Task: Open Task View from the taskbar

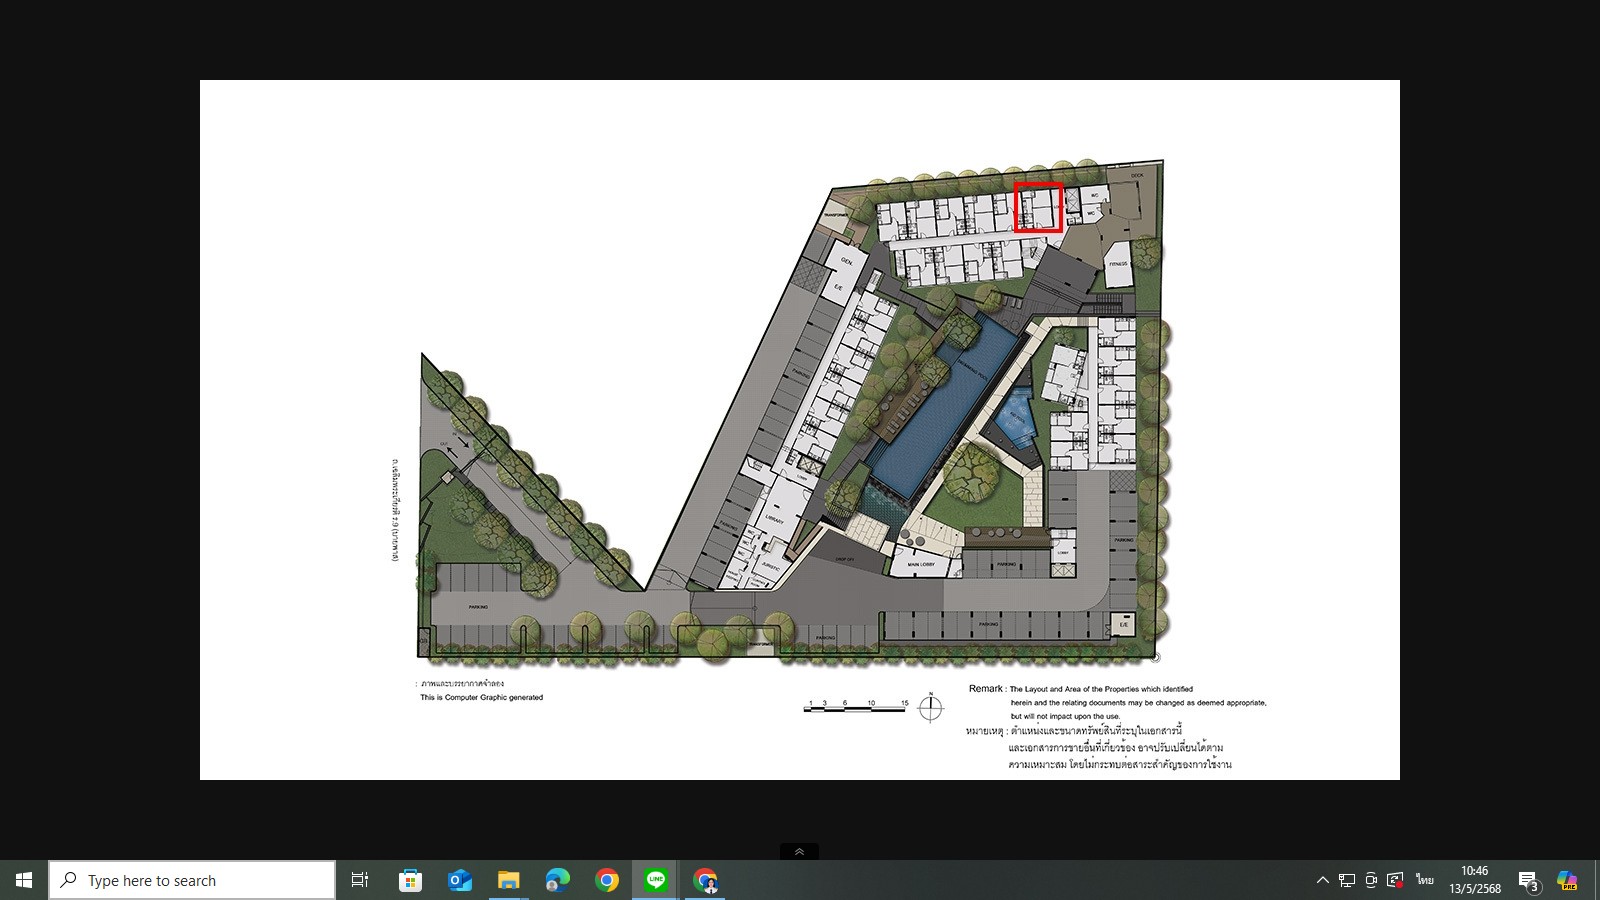Action: pyautogui.click(x=360, y=880)
